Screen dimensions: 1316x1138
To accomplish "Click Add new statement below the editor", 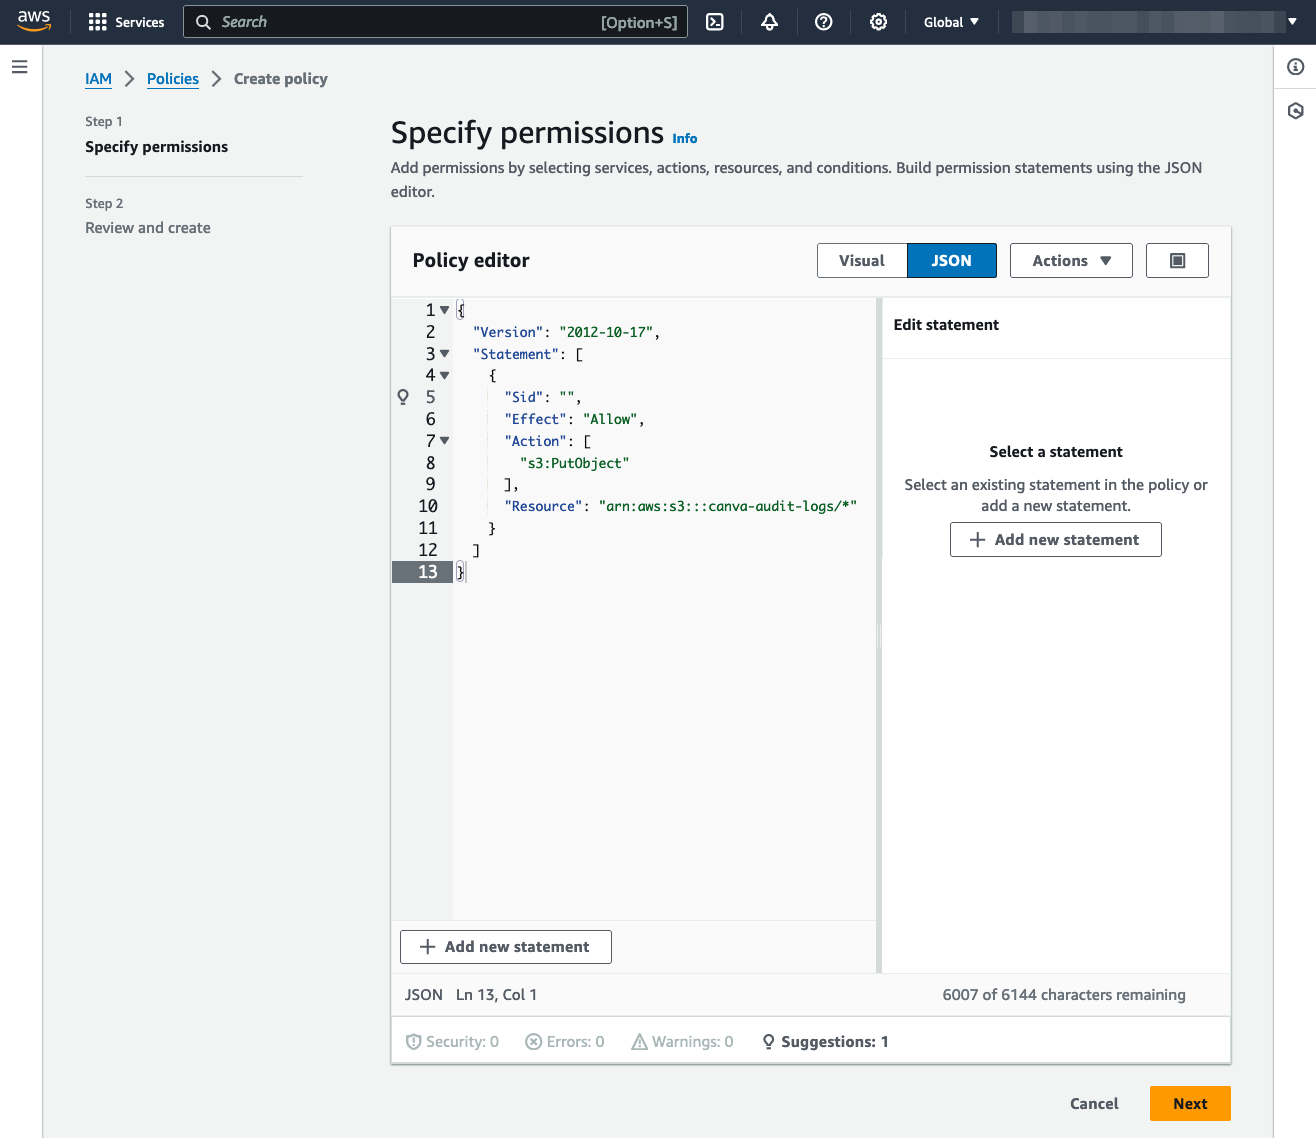I will [506, 947].
